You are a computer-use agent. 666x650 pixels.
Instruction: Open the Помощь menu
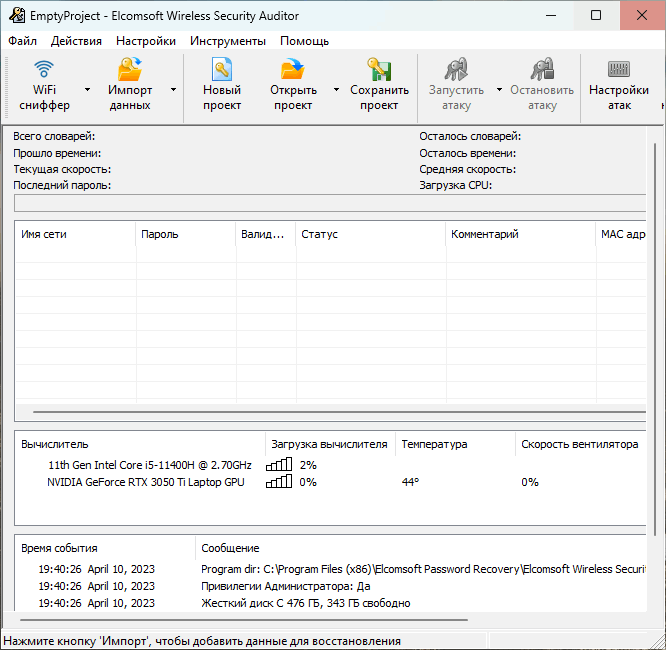[x=305, y=41]
